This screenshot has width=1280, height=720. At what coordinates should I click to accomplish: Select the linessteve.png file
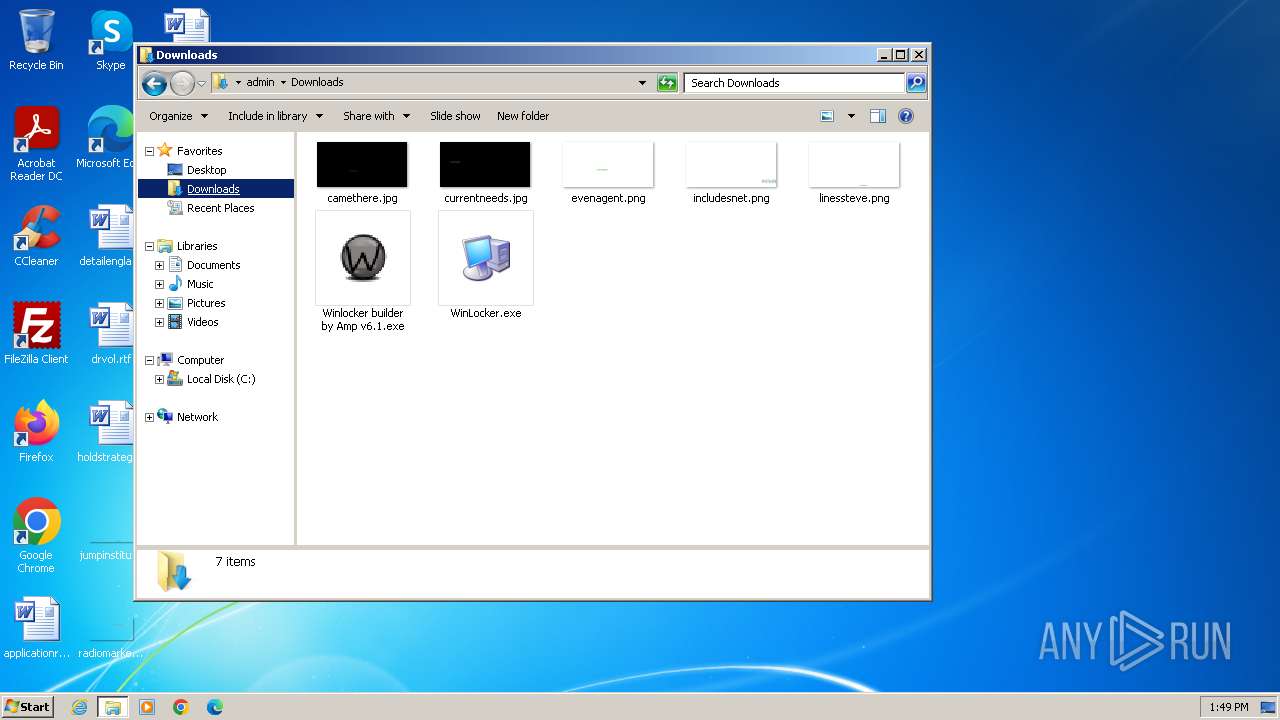pos(854,172)
